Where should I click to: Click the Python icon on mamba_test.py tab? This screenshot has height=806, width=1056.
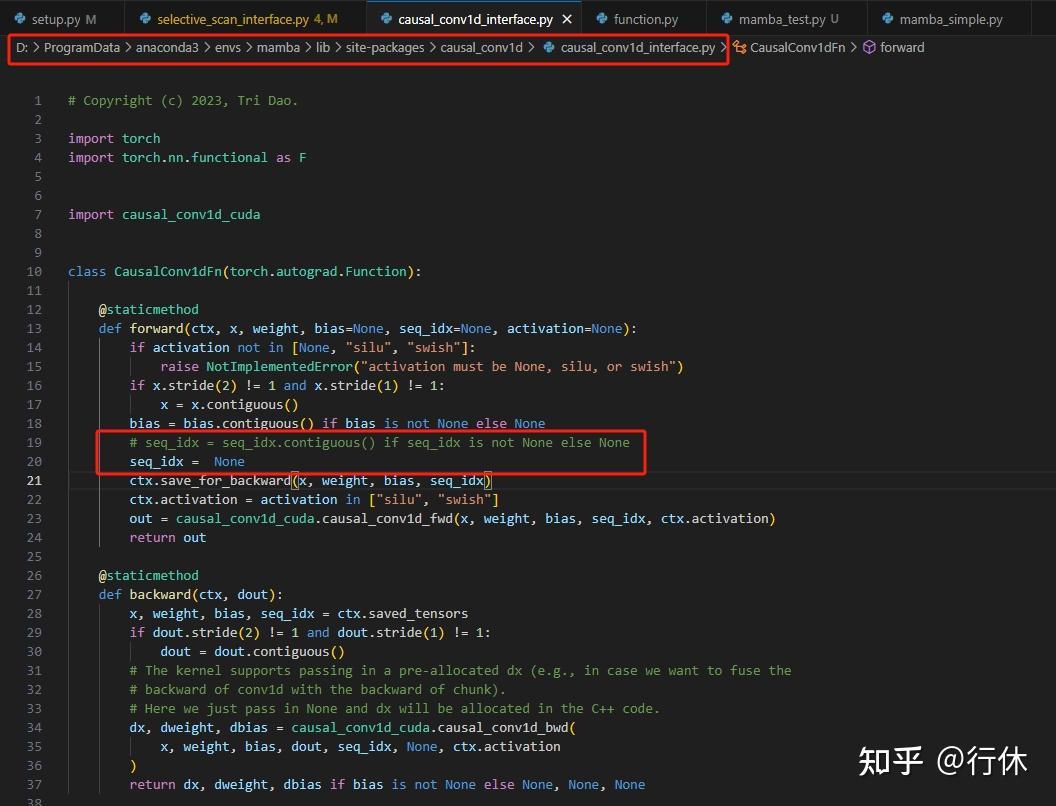click(x=724, y=17)
